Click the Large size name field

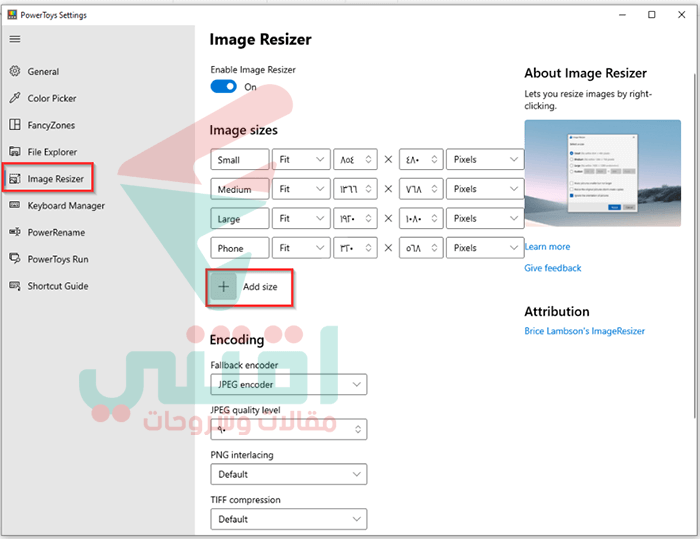tap(240, 218)
